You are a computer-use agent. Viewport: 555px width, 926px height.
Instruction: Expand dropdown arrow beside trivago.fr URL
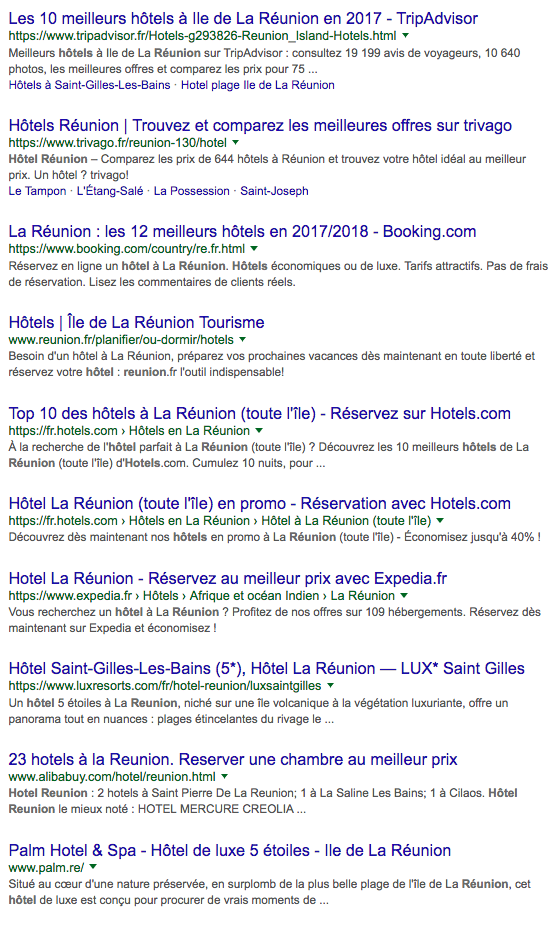(x=236, y=142)
